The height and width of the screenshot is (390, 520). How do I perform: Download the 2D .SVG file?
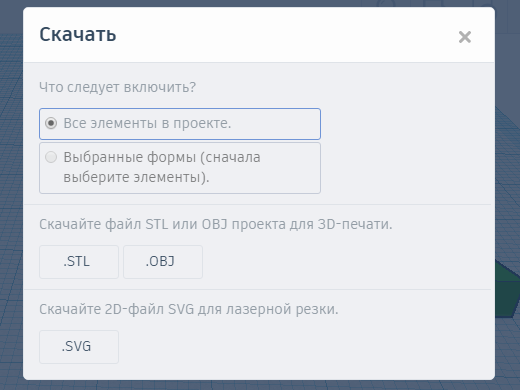(79, 347)
